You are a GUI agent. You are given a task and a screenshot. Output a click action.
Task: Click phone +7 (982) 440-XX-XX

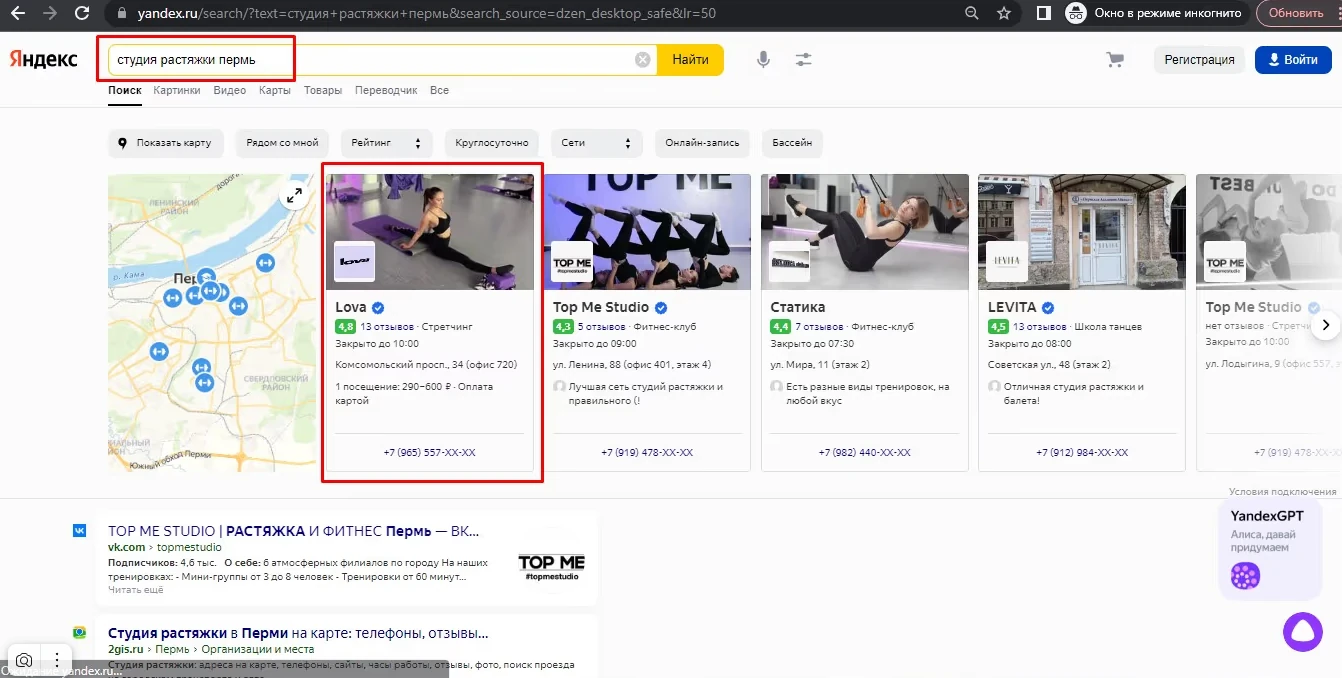pyautogui.click(x=864, y=452)
